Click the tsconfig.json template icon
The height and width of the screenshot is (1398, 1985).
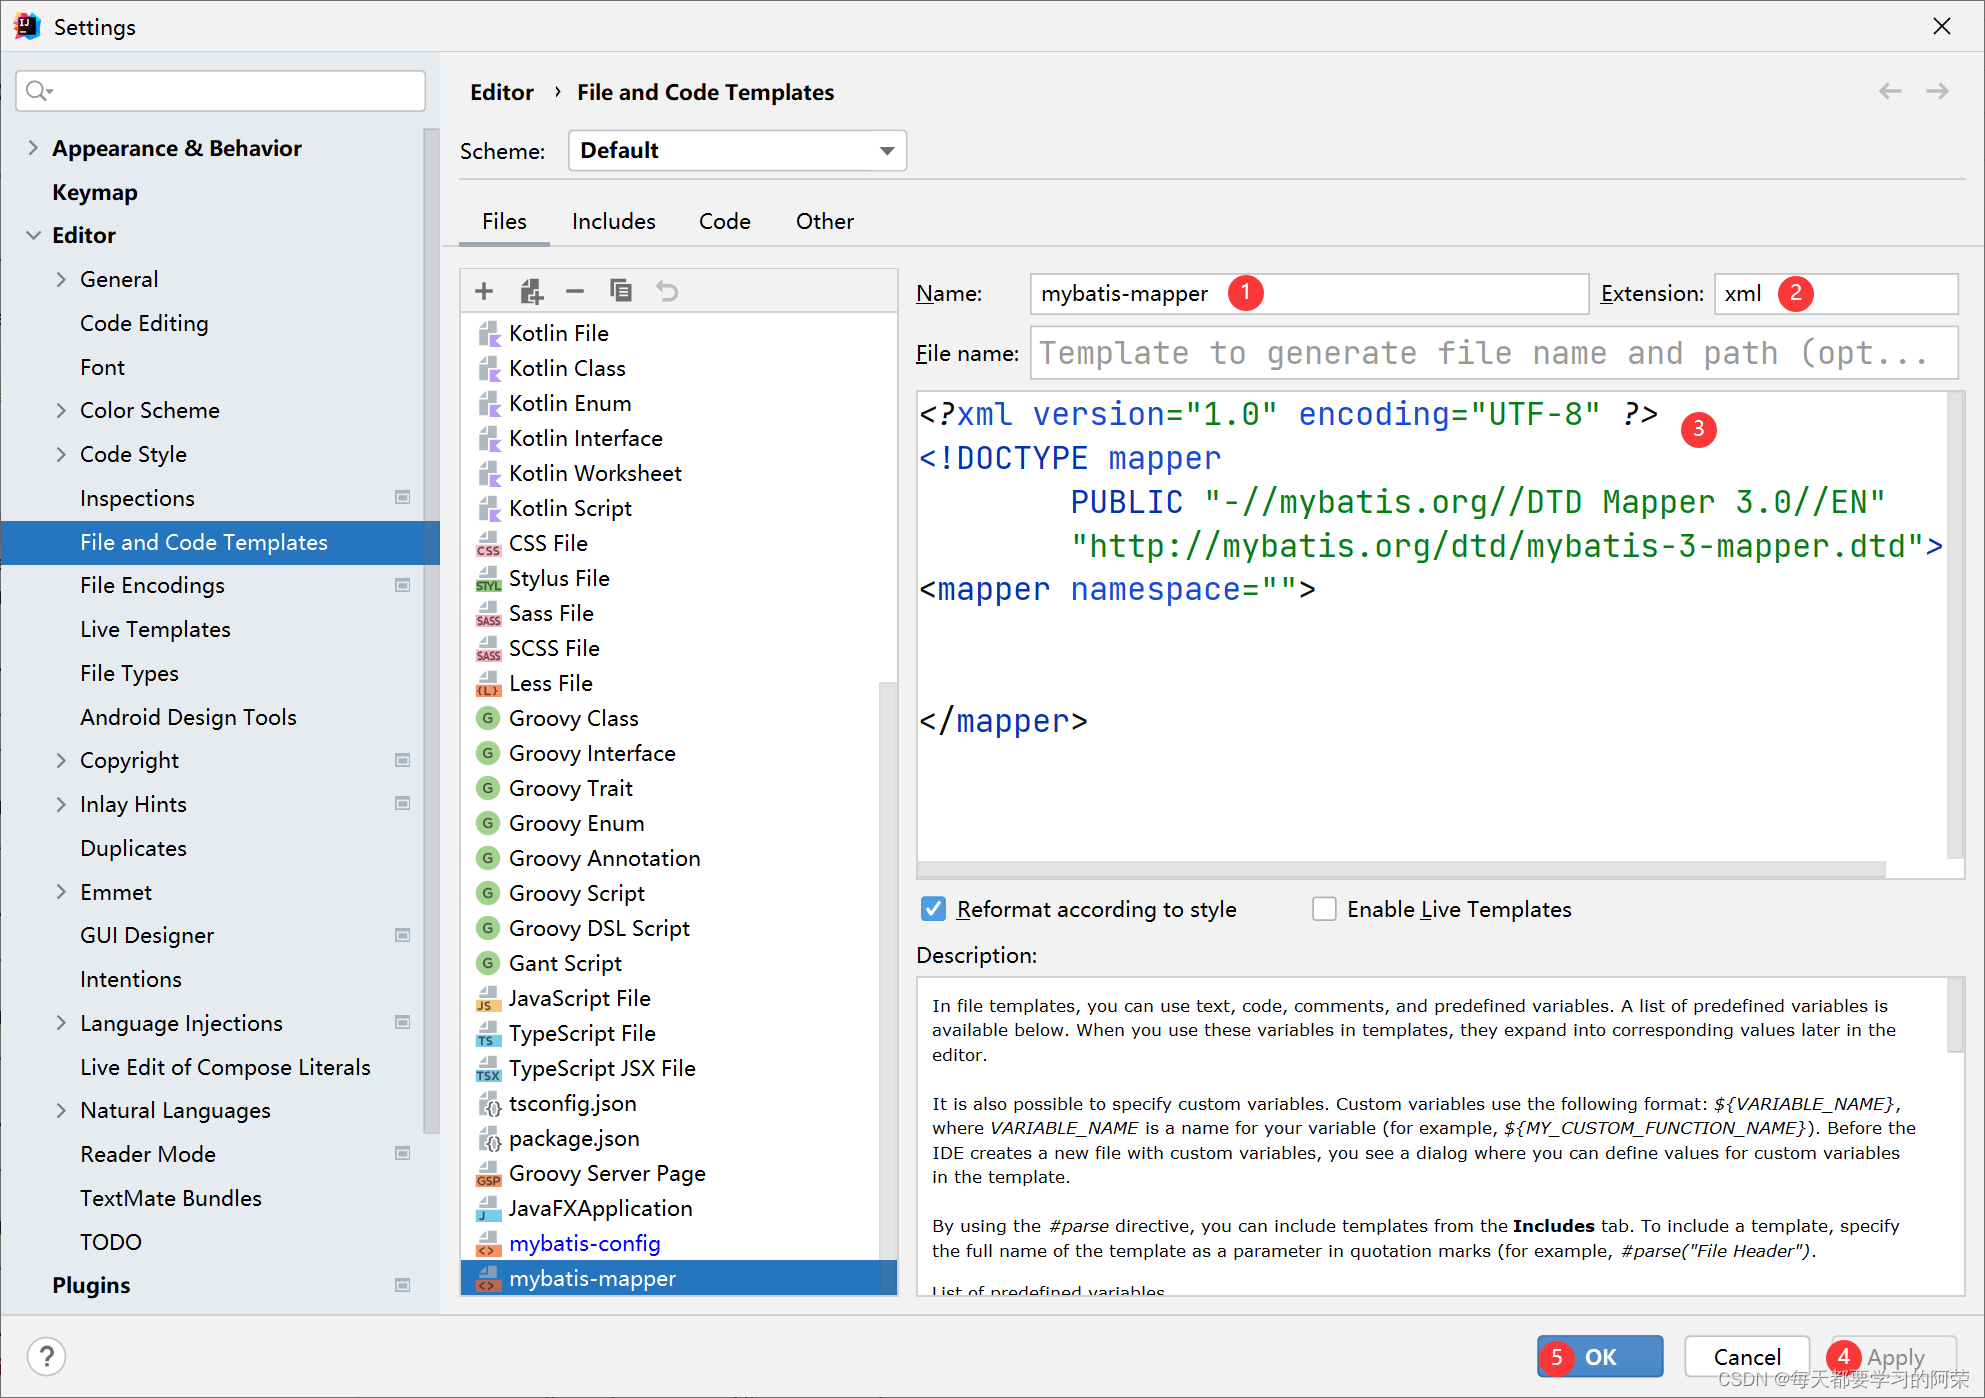488,1103
